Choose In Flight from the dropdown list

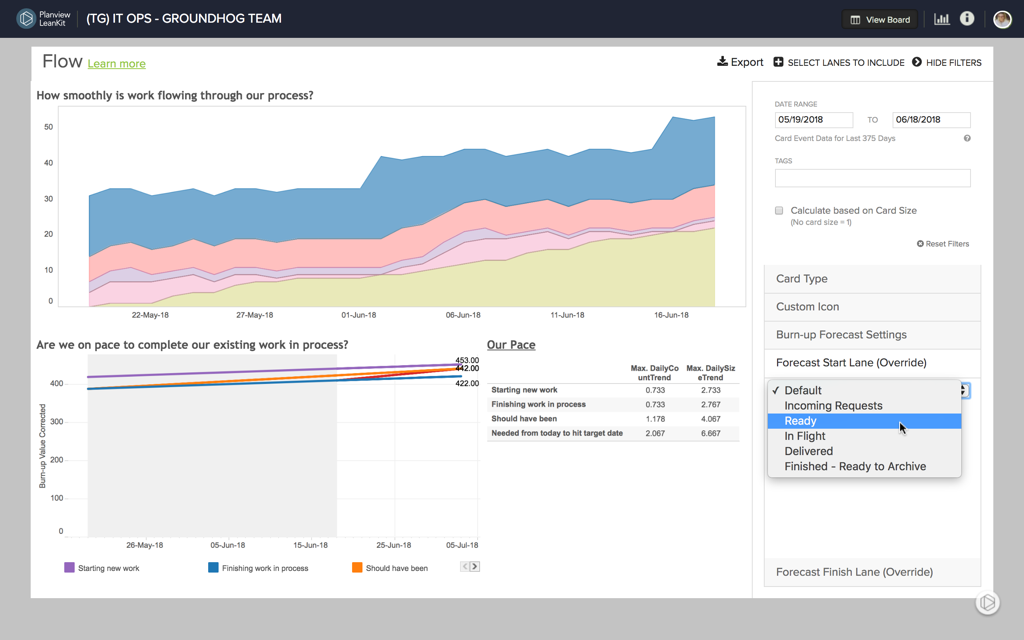tap(805, 436)
